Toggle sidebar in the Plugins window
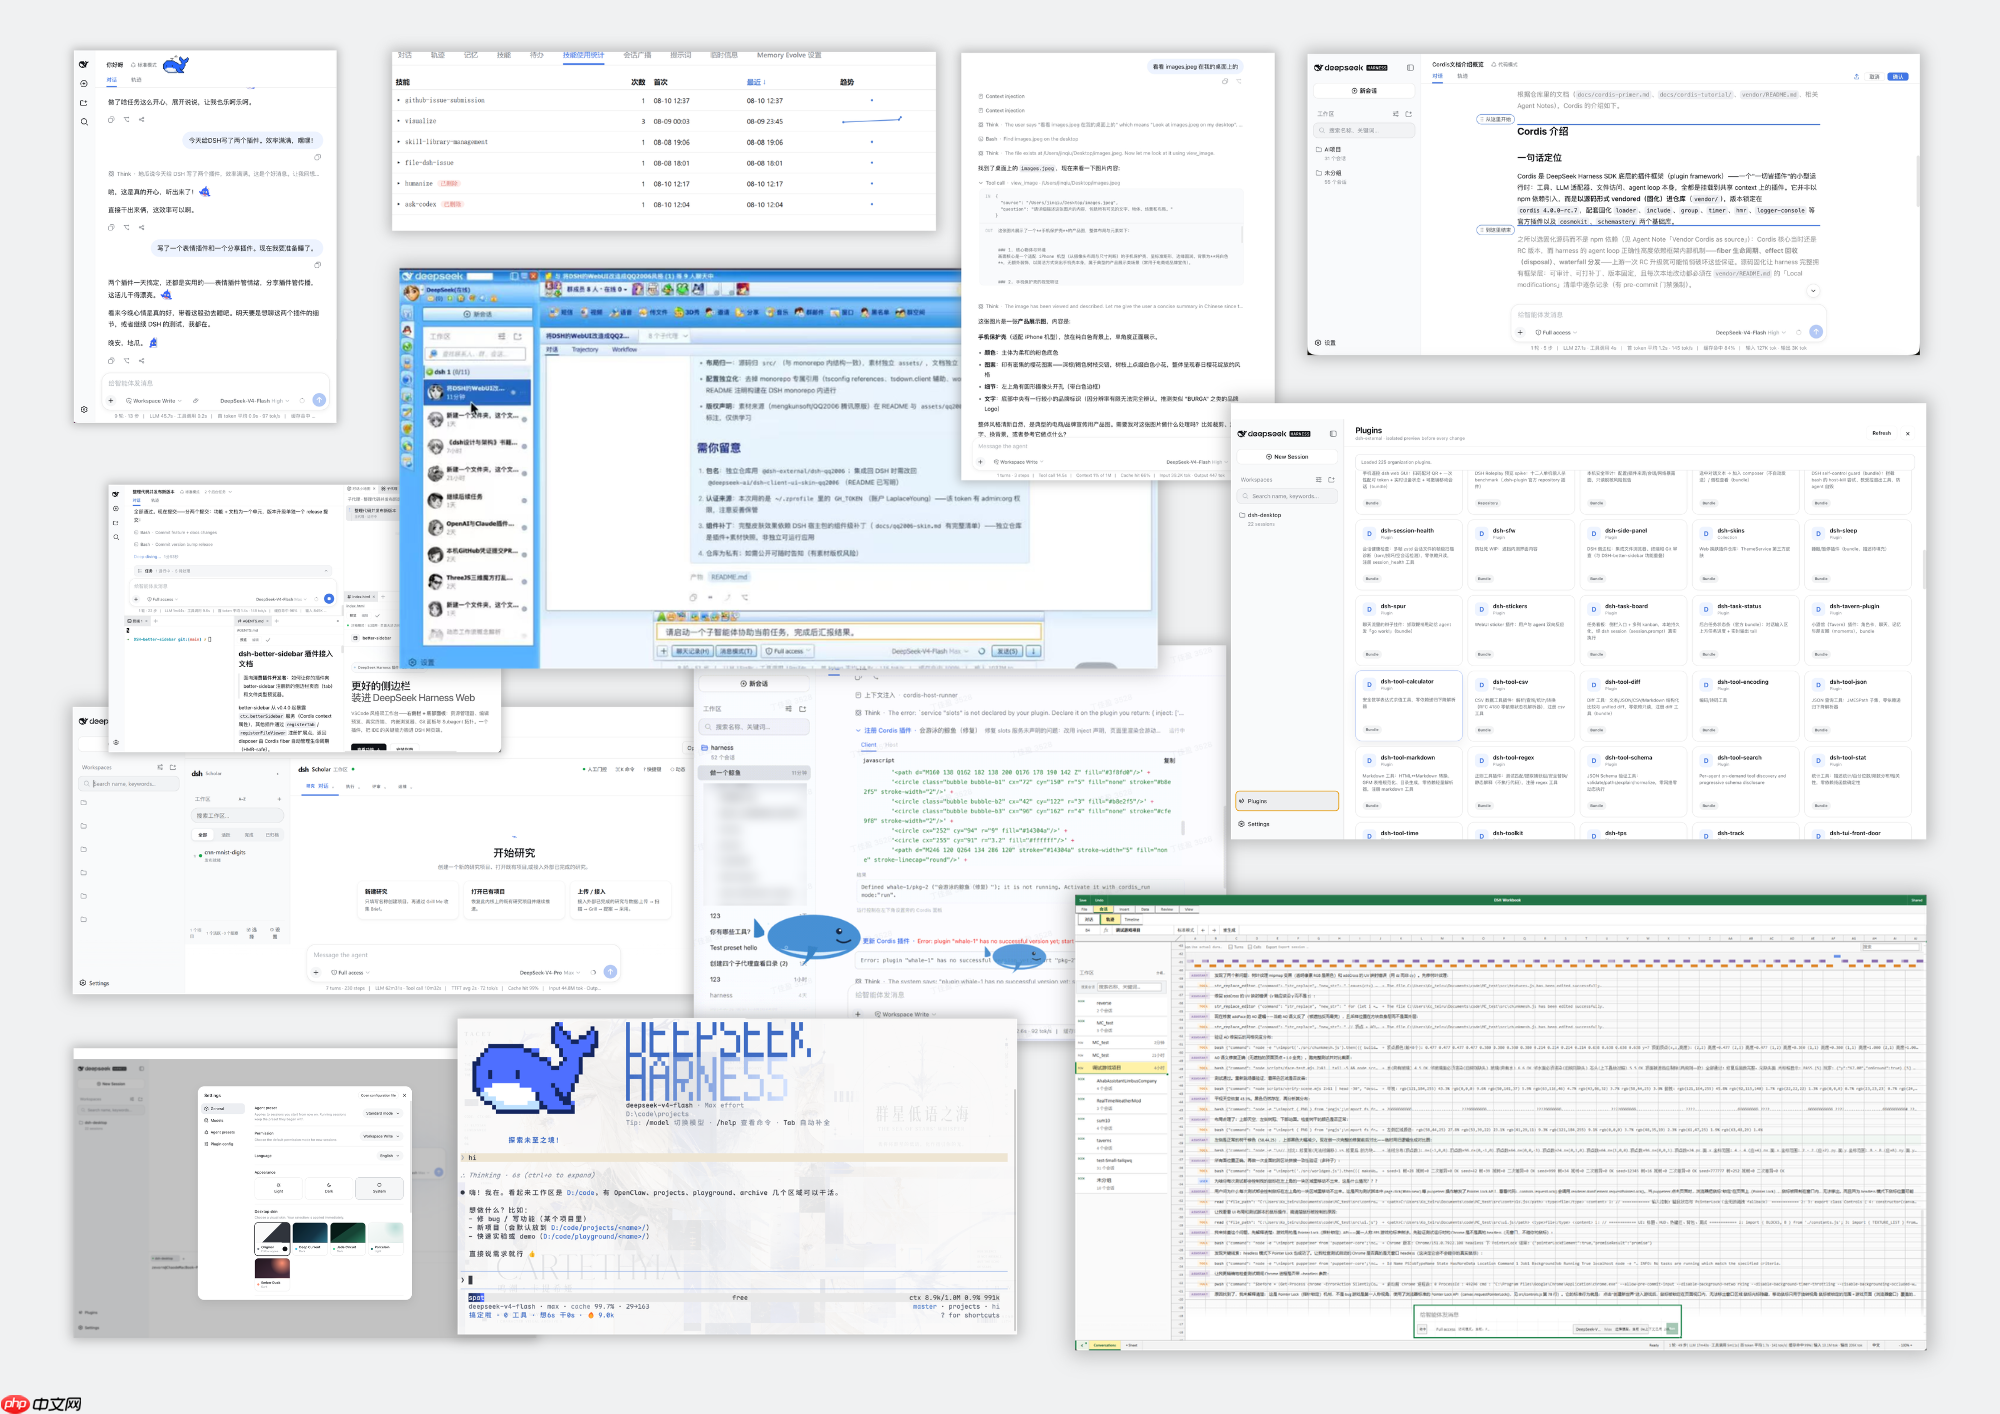 click(1332, 434)
